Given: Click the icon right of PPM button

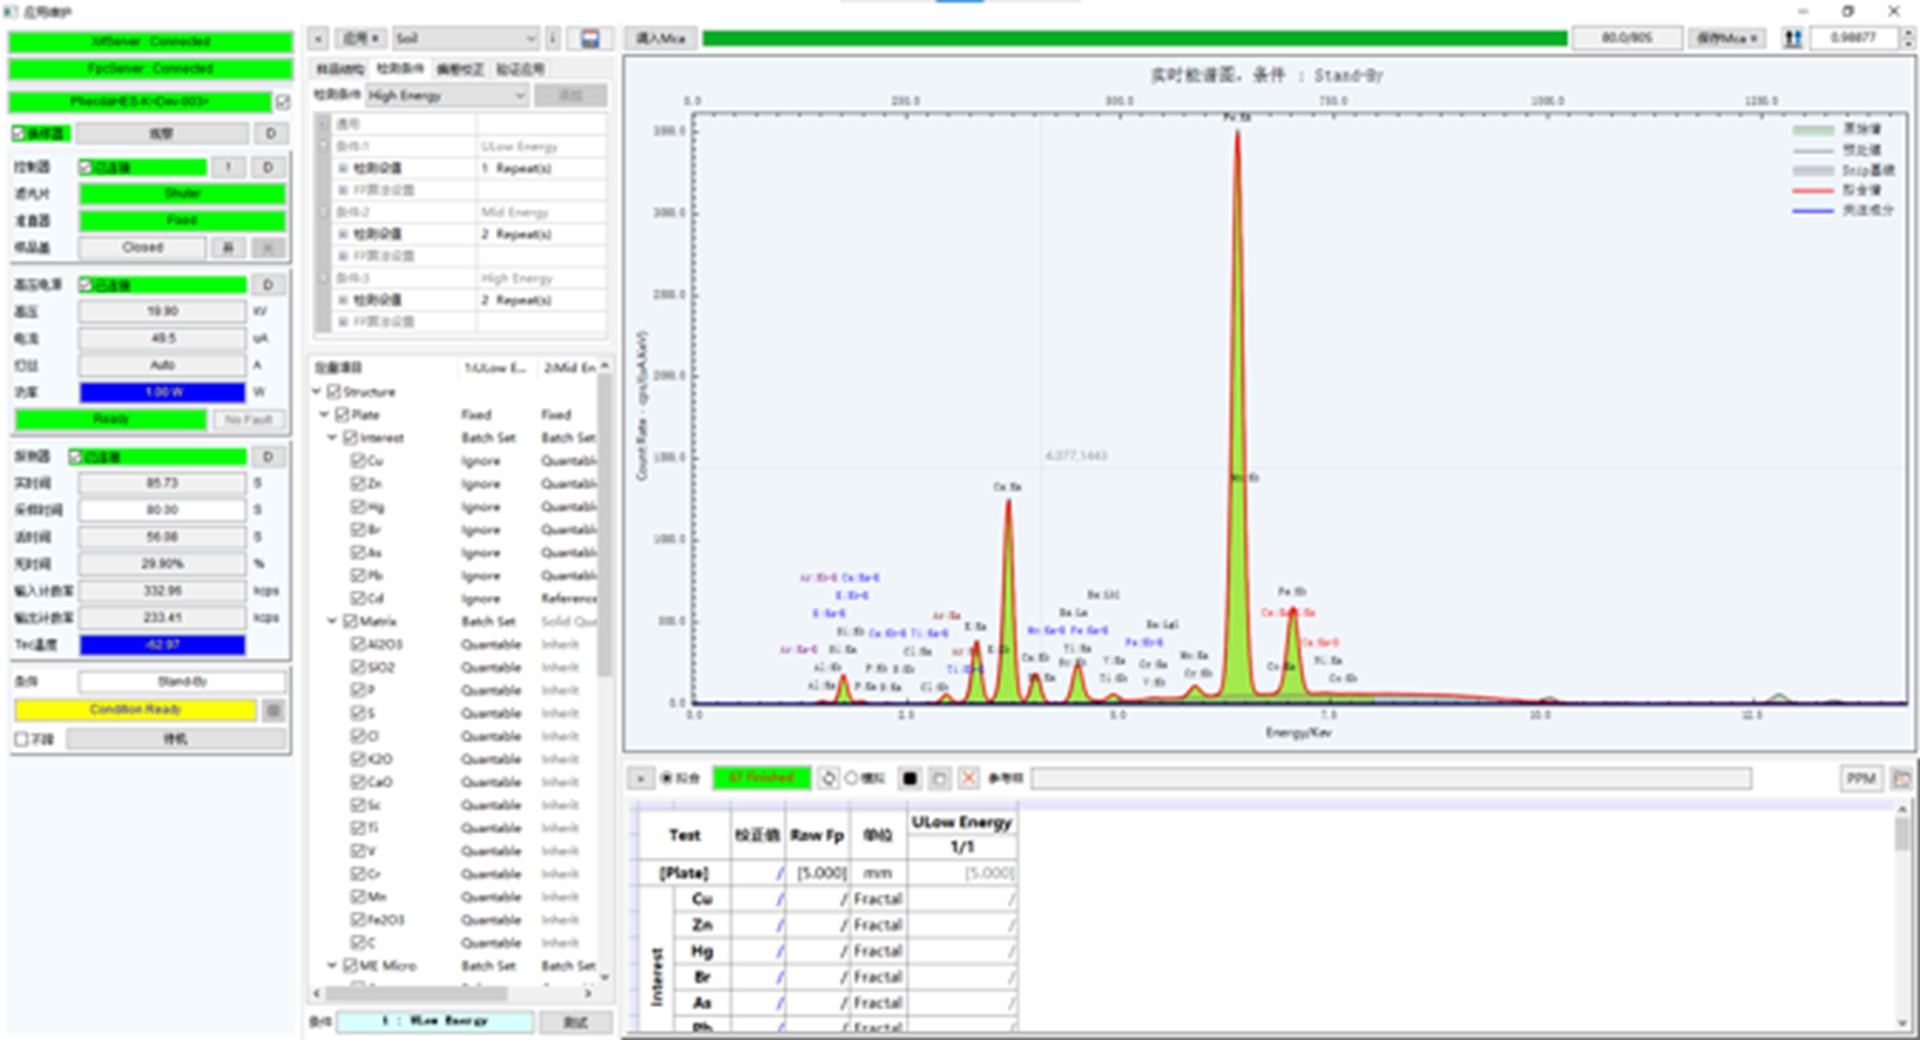Looking at the screenshot, I should (x=1901, y=778).
